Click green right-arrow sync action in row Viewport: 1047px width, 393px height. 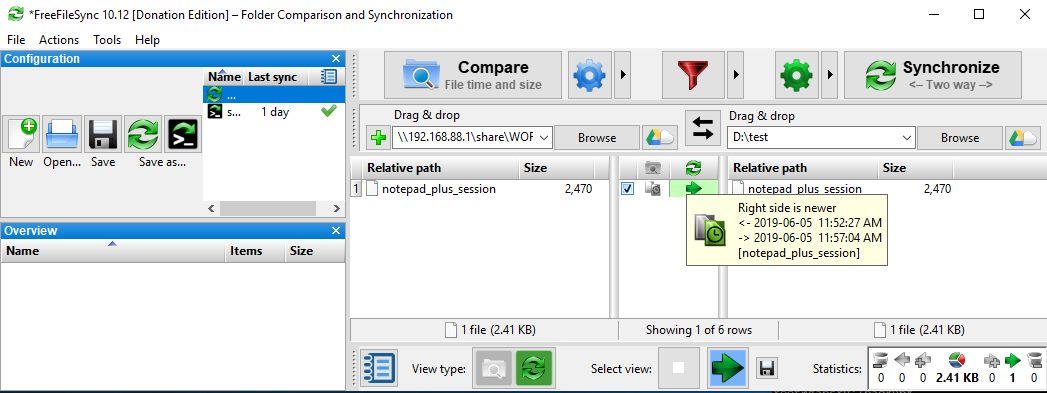pos(694,188)
